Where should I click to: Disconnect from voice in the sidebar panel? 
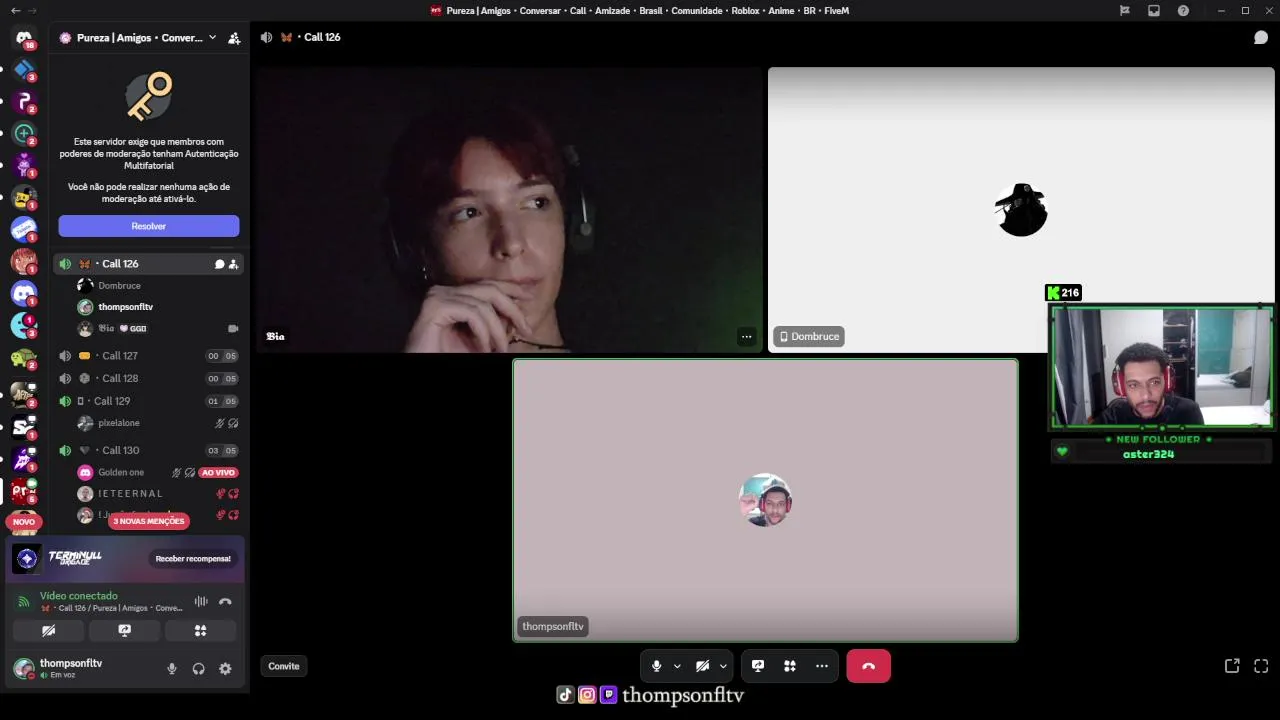point(225,601)
